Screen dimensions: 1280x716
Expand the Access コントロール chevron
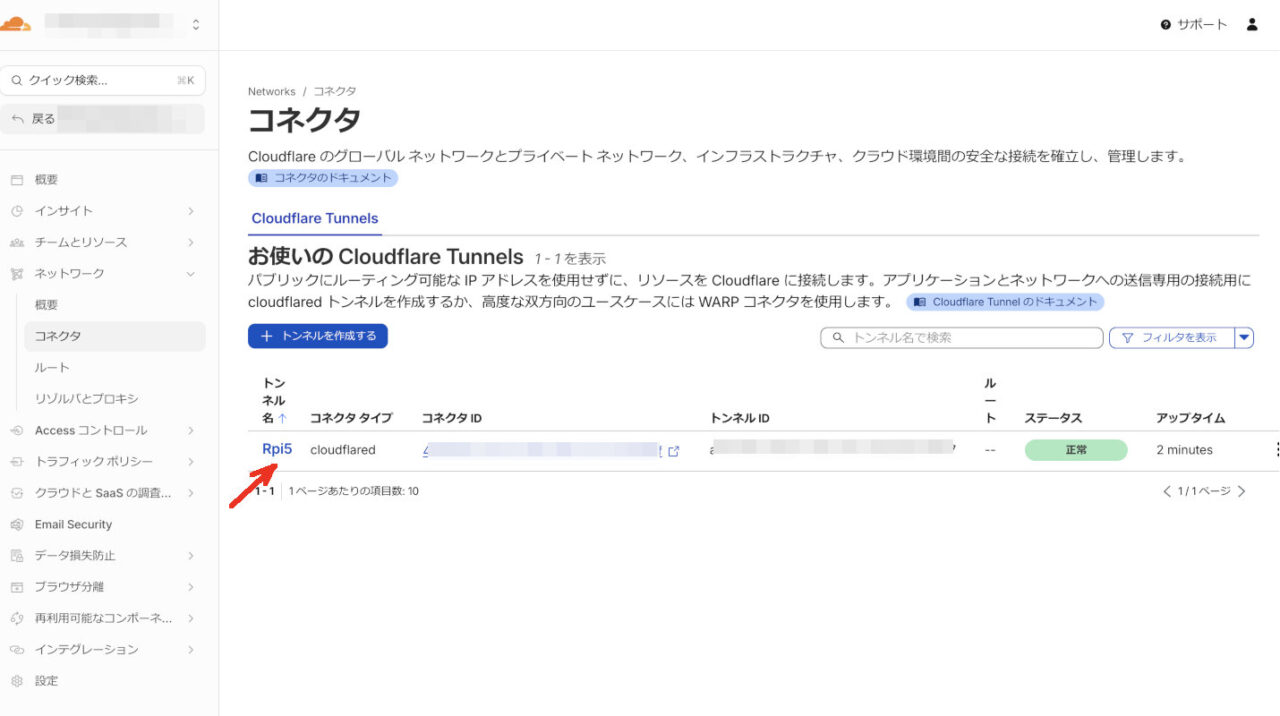191,430
